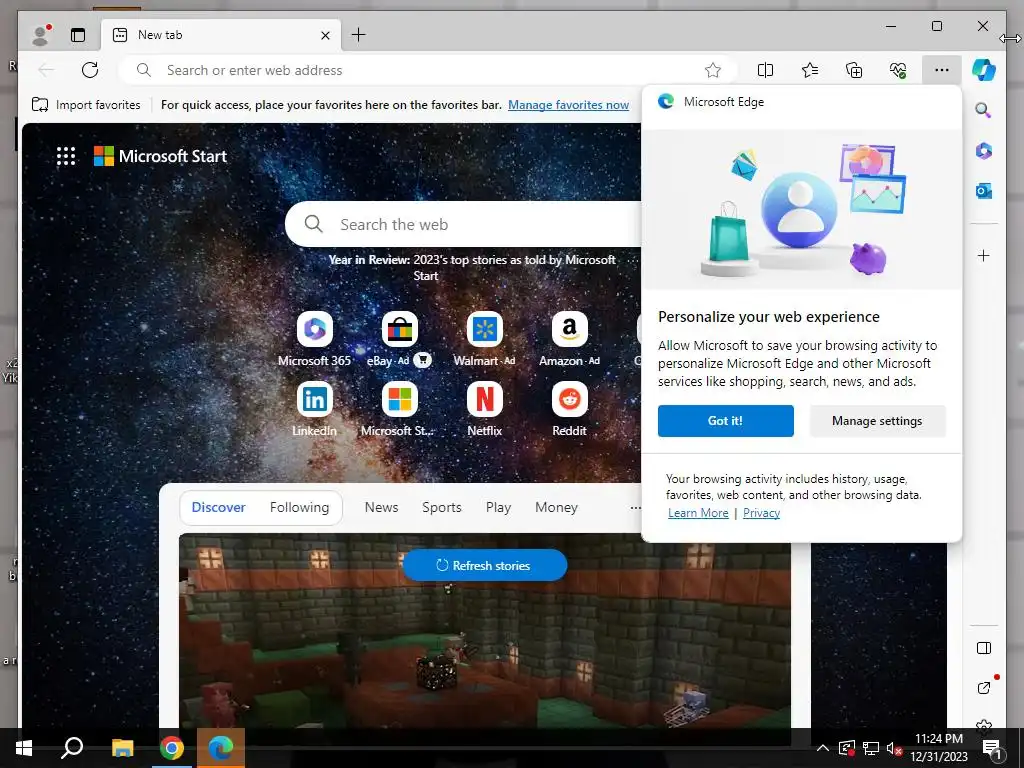The image size is (1024, 768).
Task: Open File Explorer from the taskbar
Action: pos(122,748)
